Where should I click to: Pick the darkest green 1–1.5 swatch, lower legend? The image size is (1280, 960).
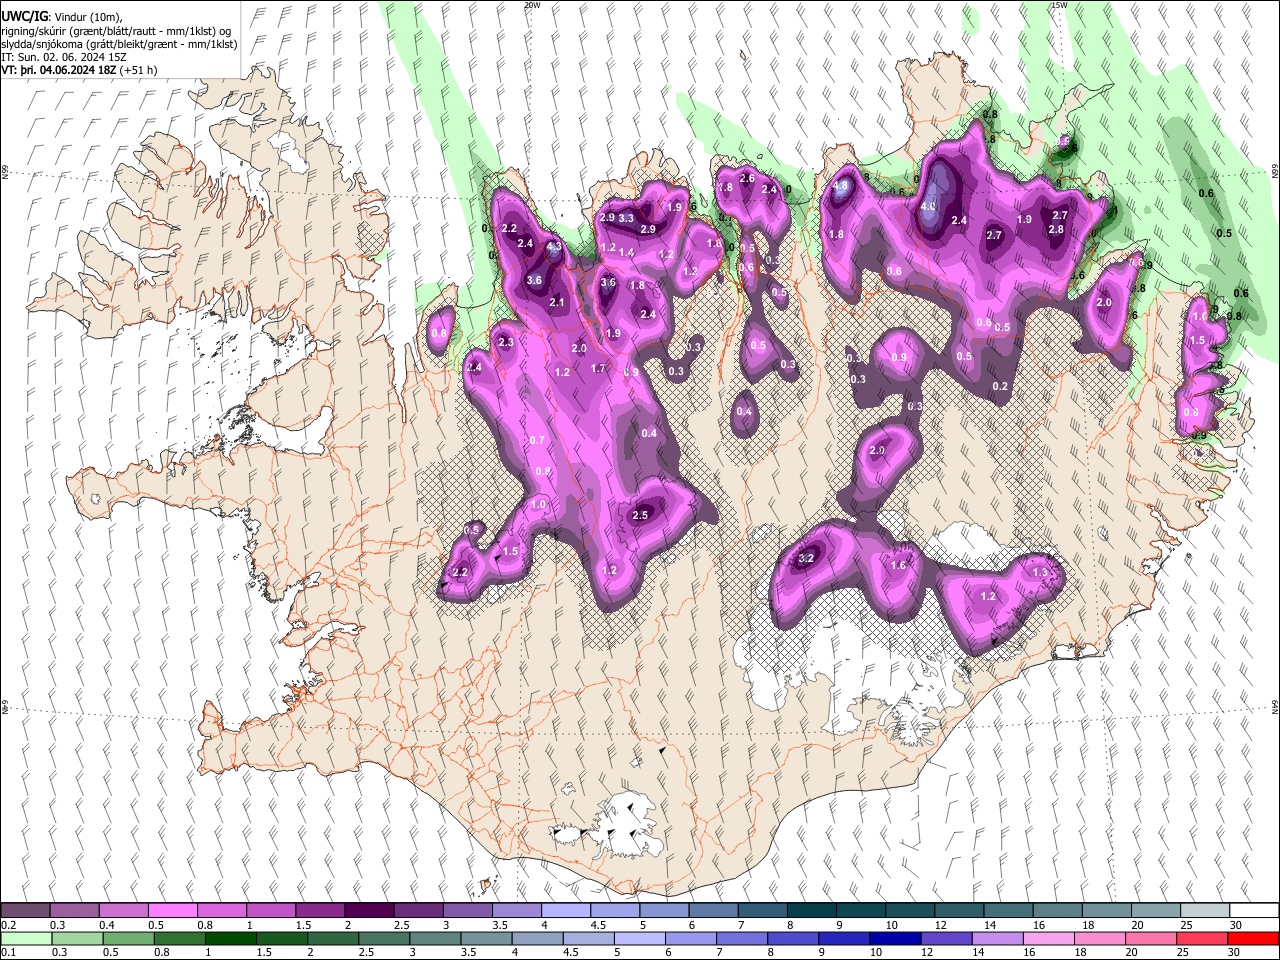231,938
